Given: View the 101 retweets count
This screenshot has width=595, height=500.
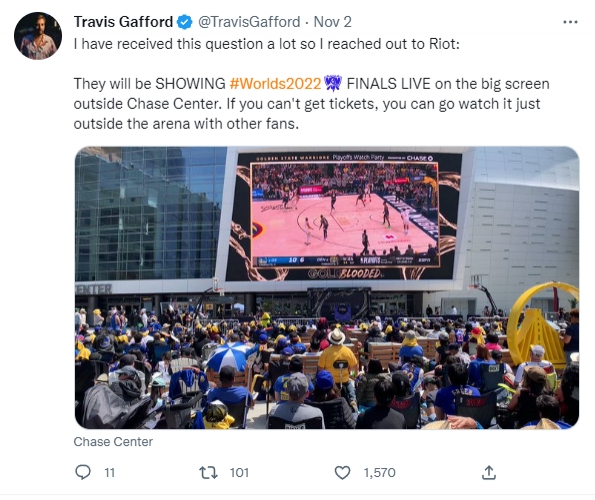Looking at the screenshot, I should click(x=239, y=473).
